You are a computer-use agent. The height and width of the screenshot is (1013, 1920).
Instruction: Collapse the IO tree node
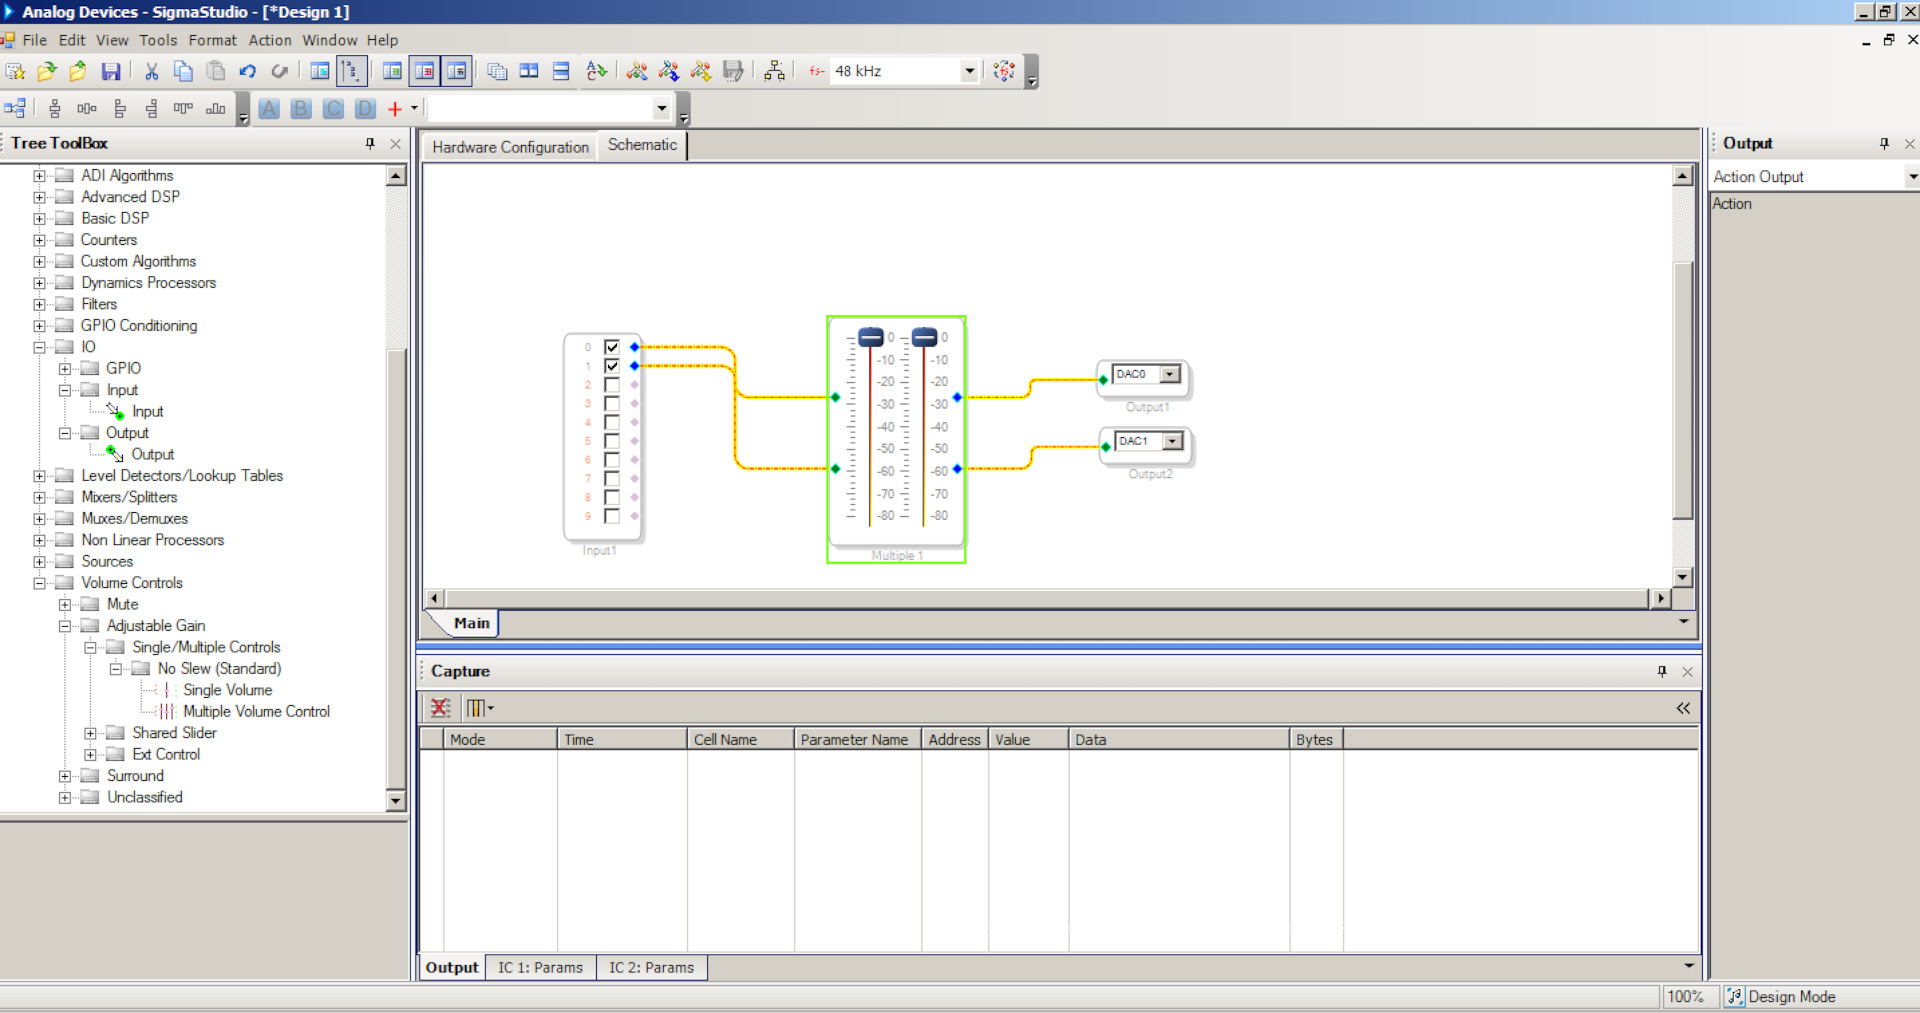click(x=39, y=347)
